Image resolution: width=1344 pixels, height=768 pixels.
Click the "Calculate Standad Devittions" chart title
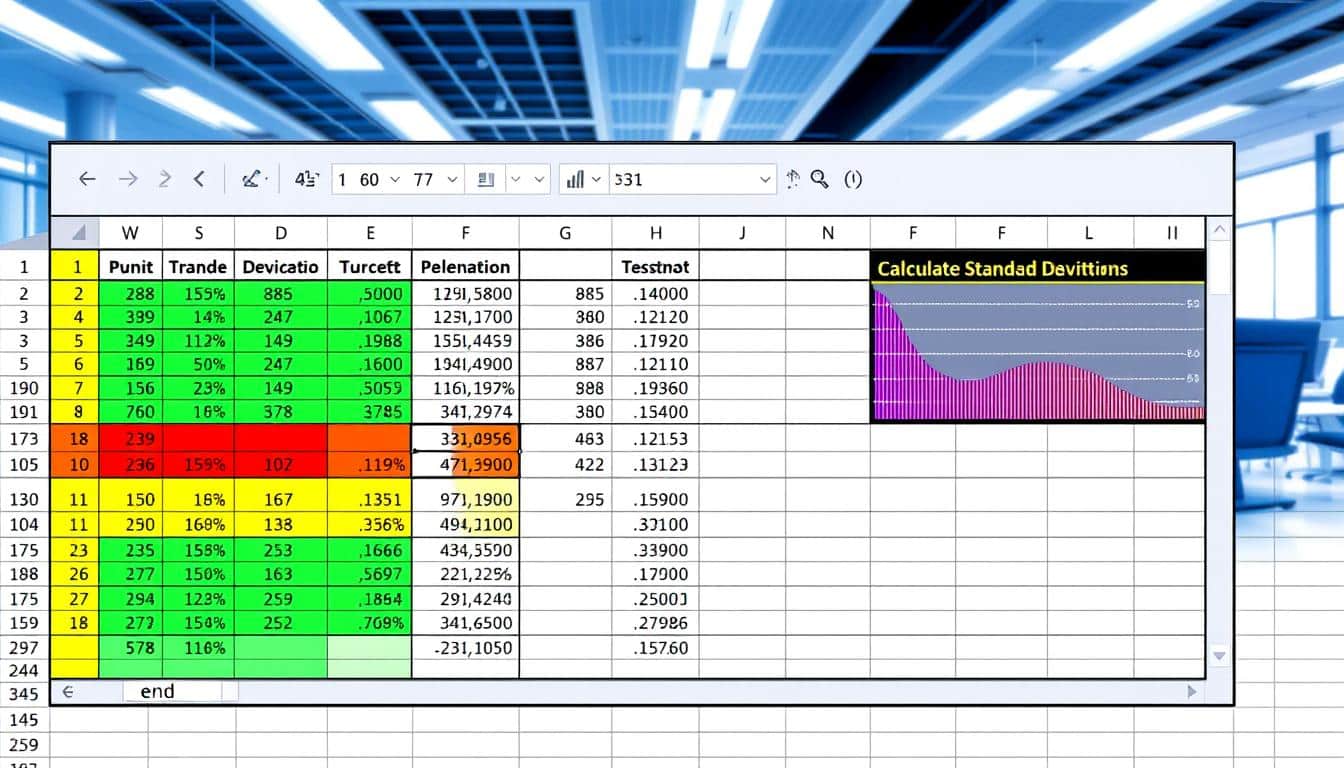[x=1002, y=268]
